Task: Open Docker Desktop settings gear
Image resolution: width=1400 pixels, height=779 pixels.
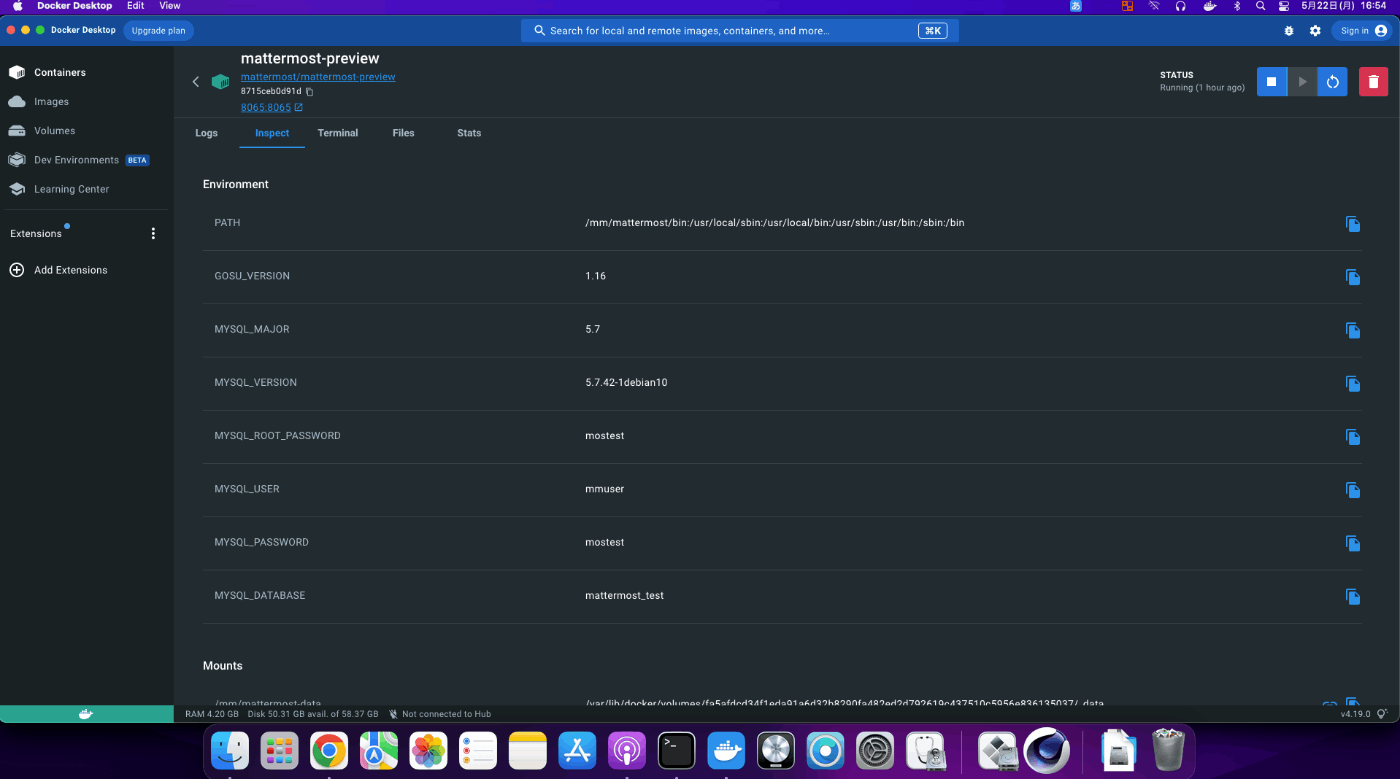Action: (1315, 31)
